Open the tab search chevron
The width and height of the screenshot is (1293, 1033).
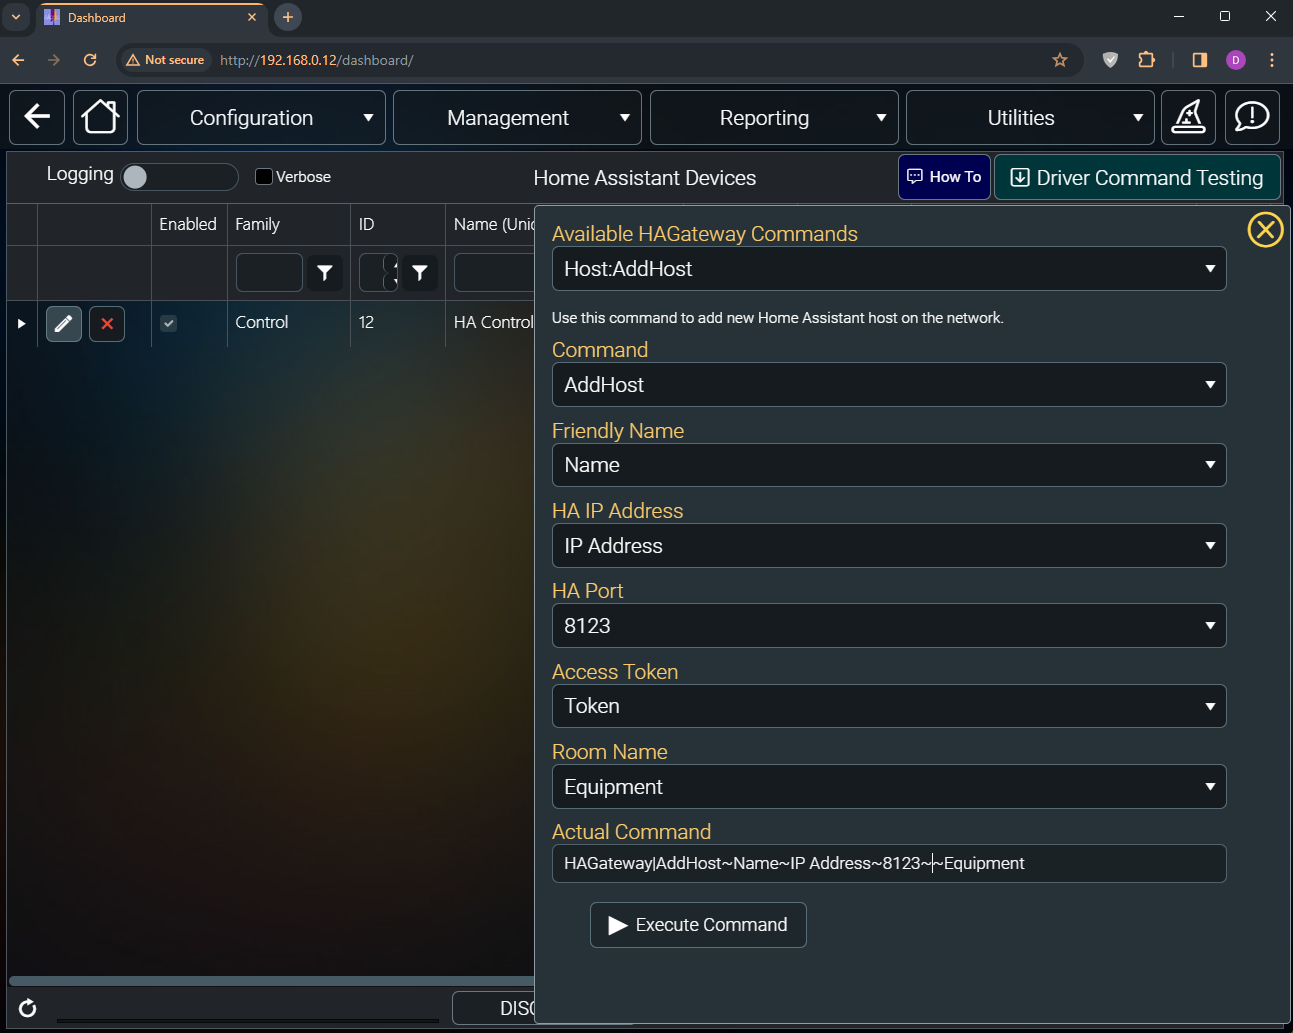(16, 17)
